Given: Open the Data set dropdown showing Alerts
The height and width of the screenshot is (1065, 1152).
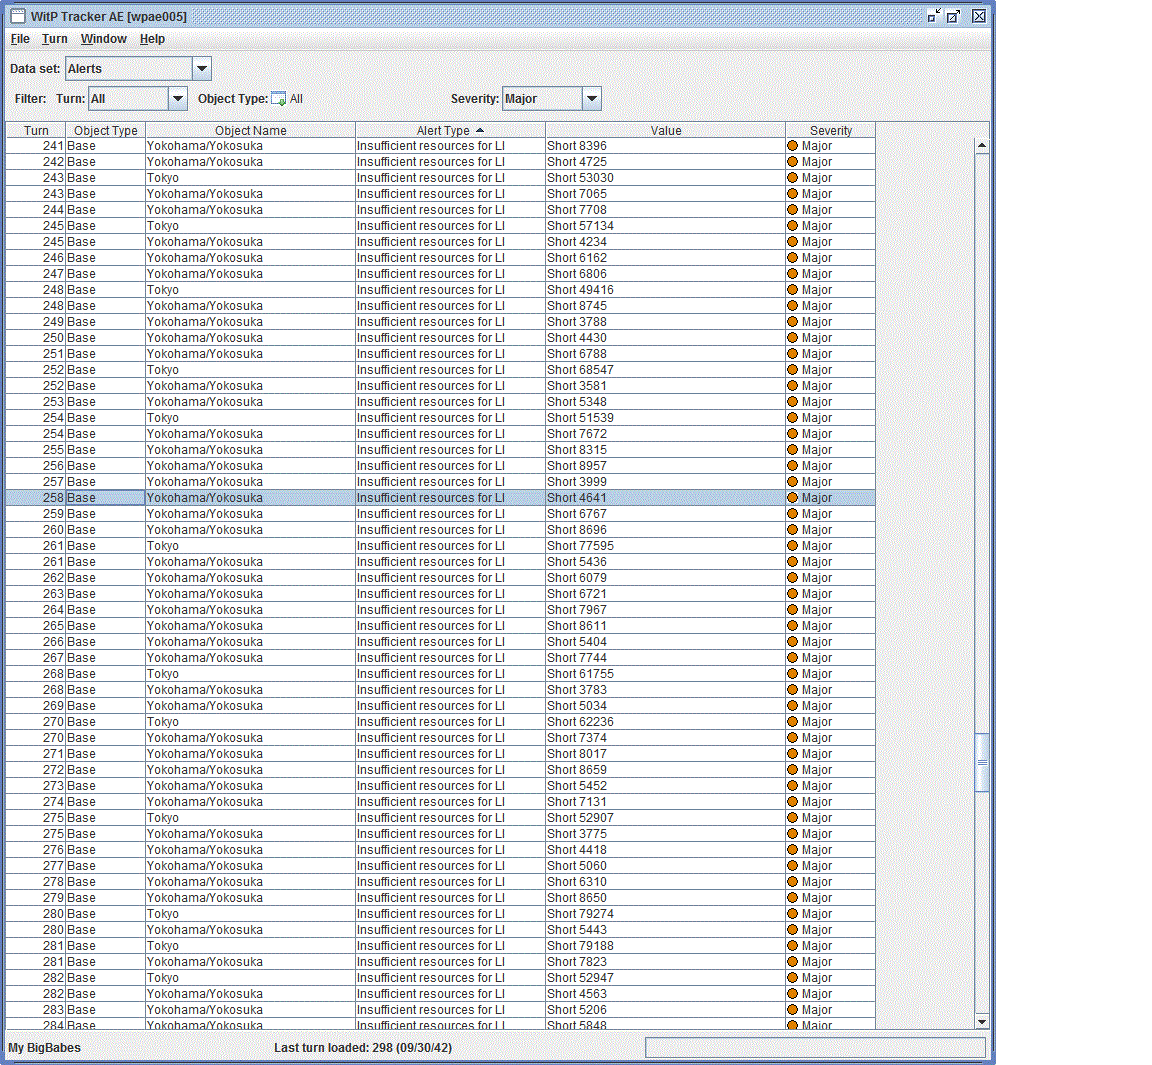Looking at the screenshot, I should (138, 69).
